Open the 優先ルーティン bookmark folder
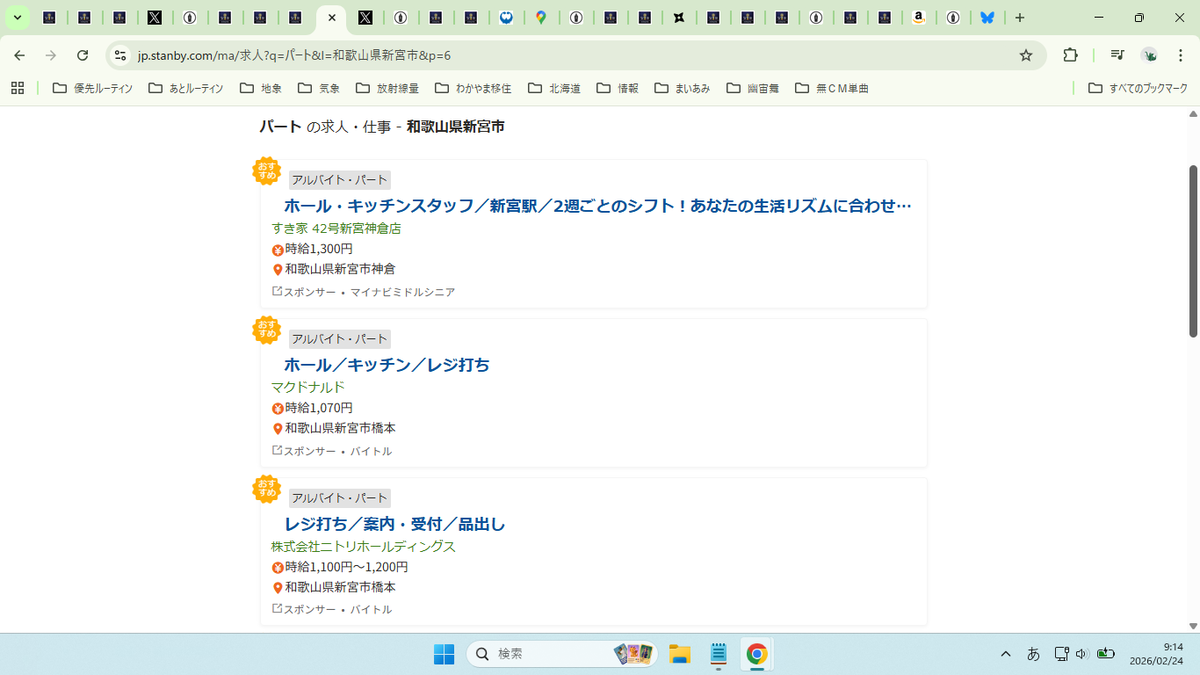1200x675 pixels. click(x=92, y=88)
